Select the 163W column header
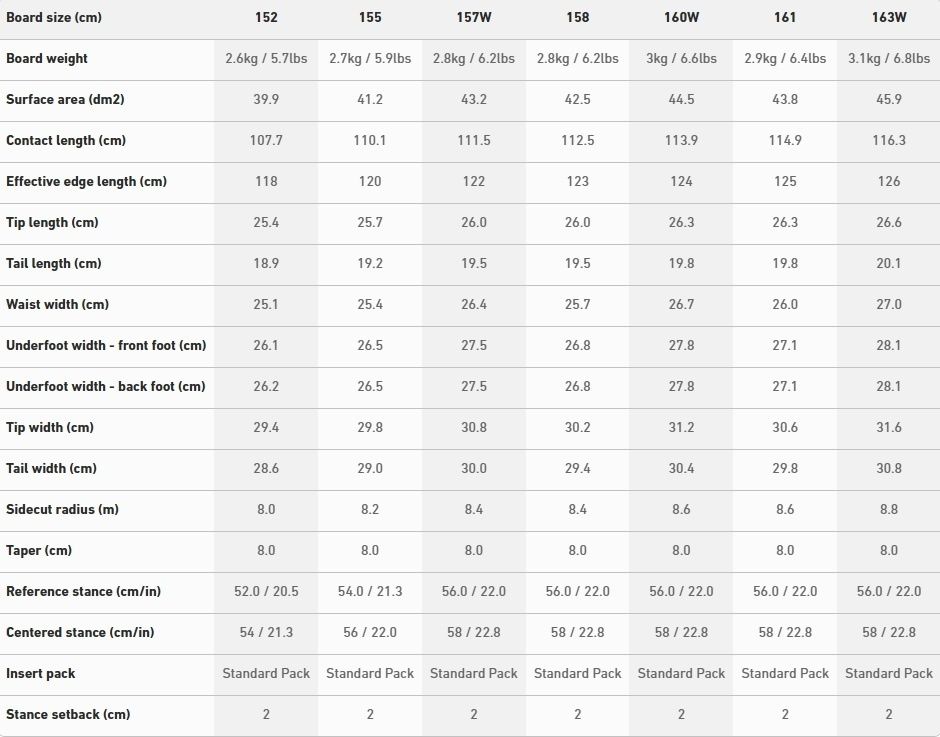Screen dimensions: 940x737 coord(889,17)
